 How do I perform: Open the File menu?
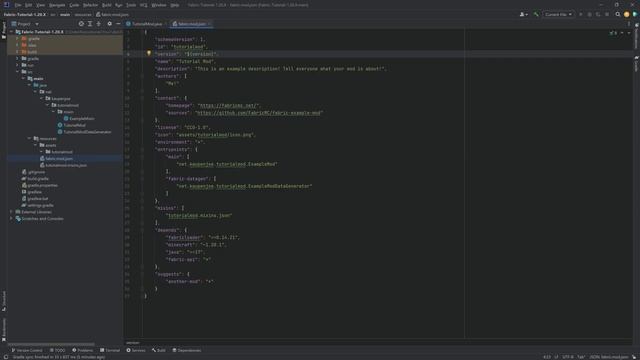pyautogui.click(x=18, y=5)
